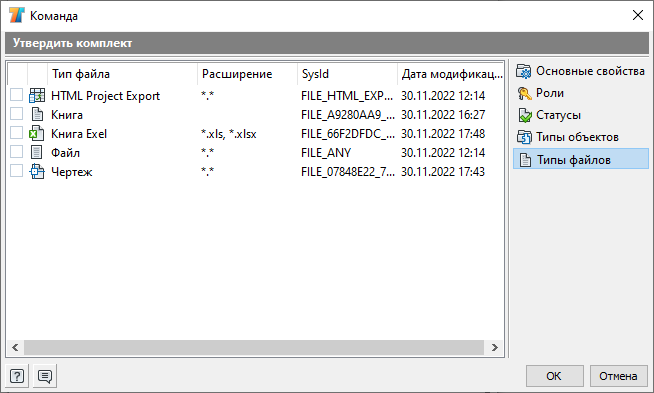The image size is (654, 393).
Task: Check the HTML Project Export checkbox
Action: point(16,95)
